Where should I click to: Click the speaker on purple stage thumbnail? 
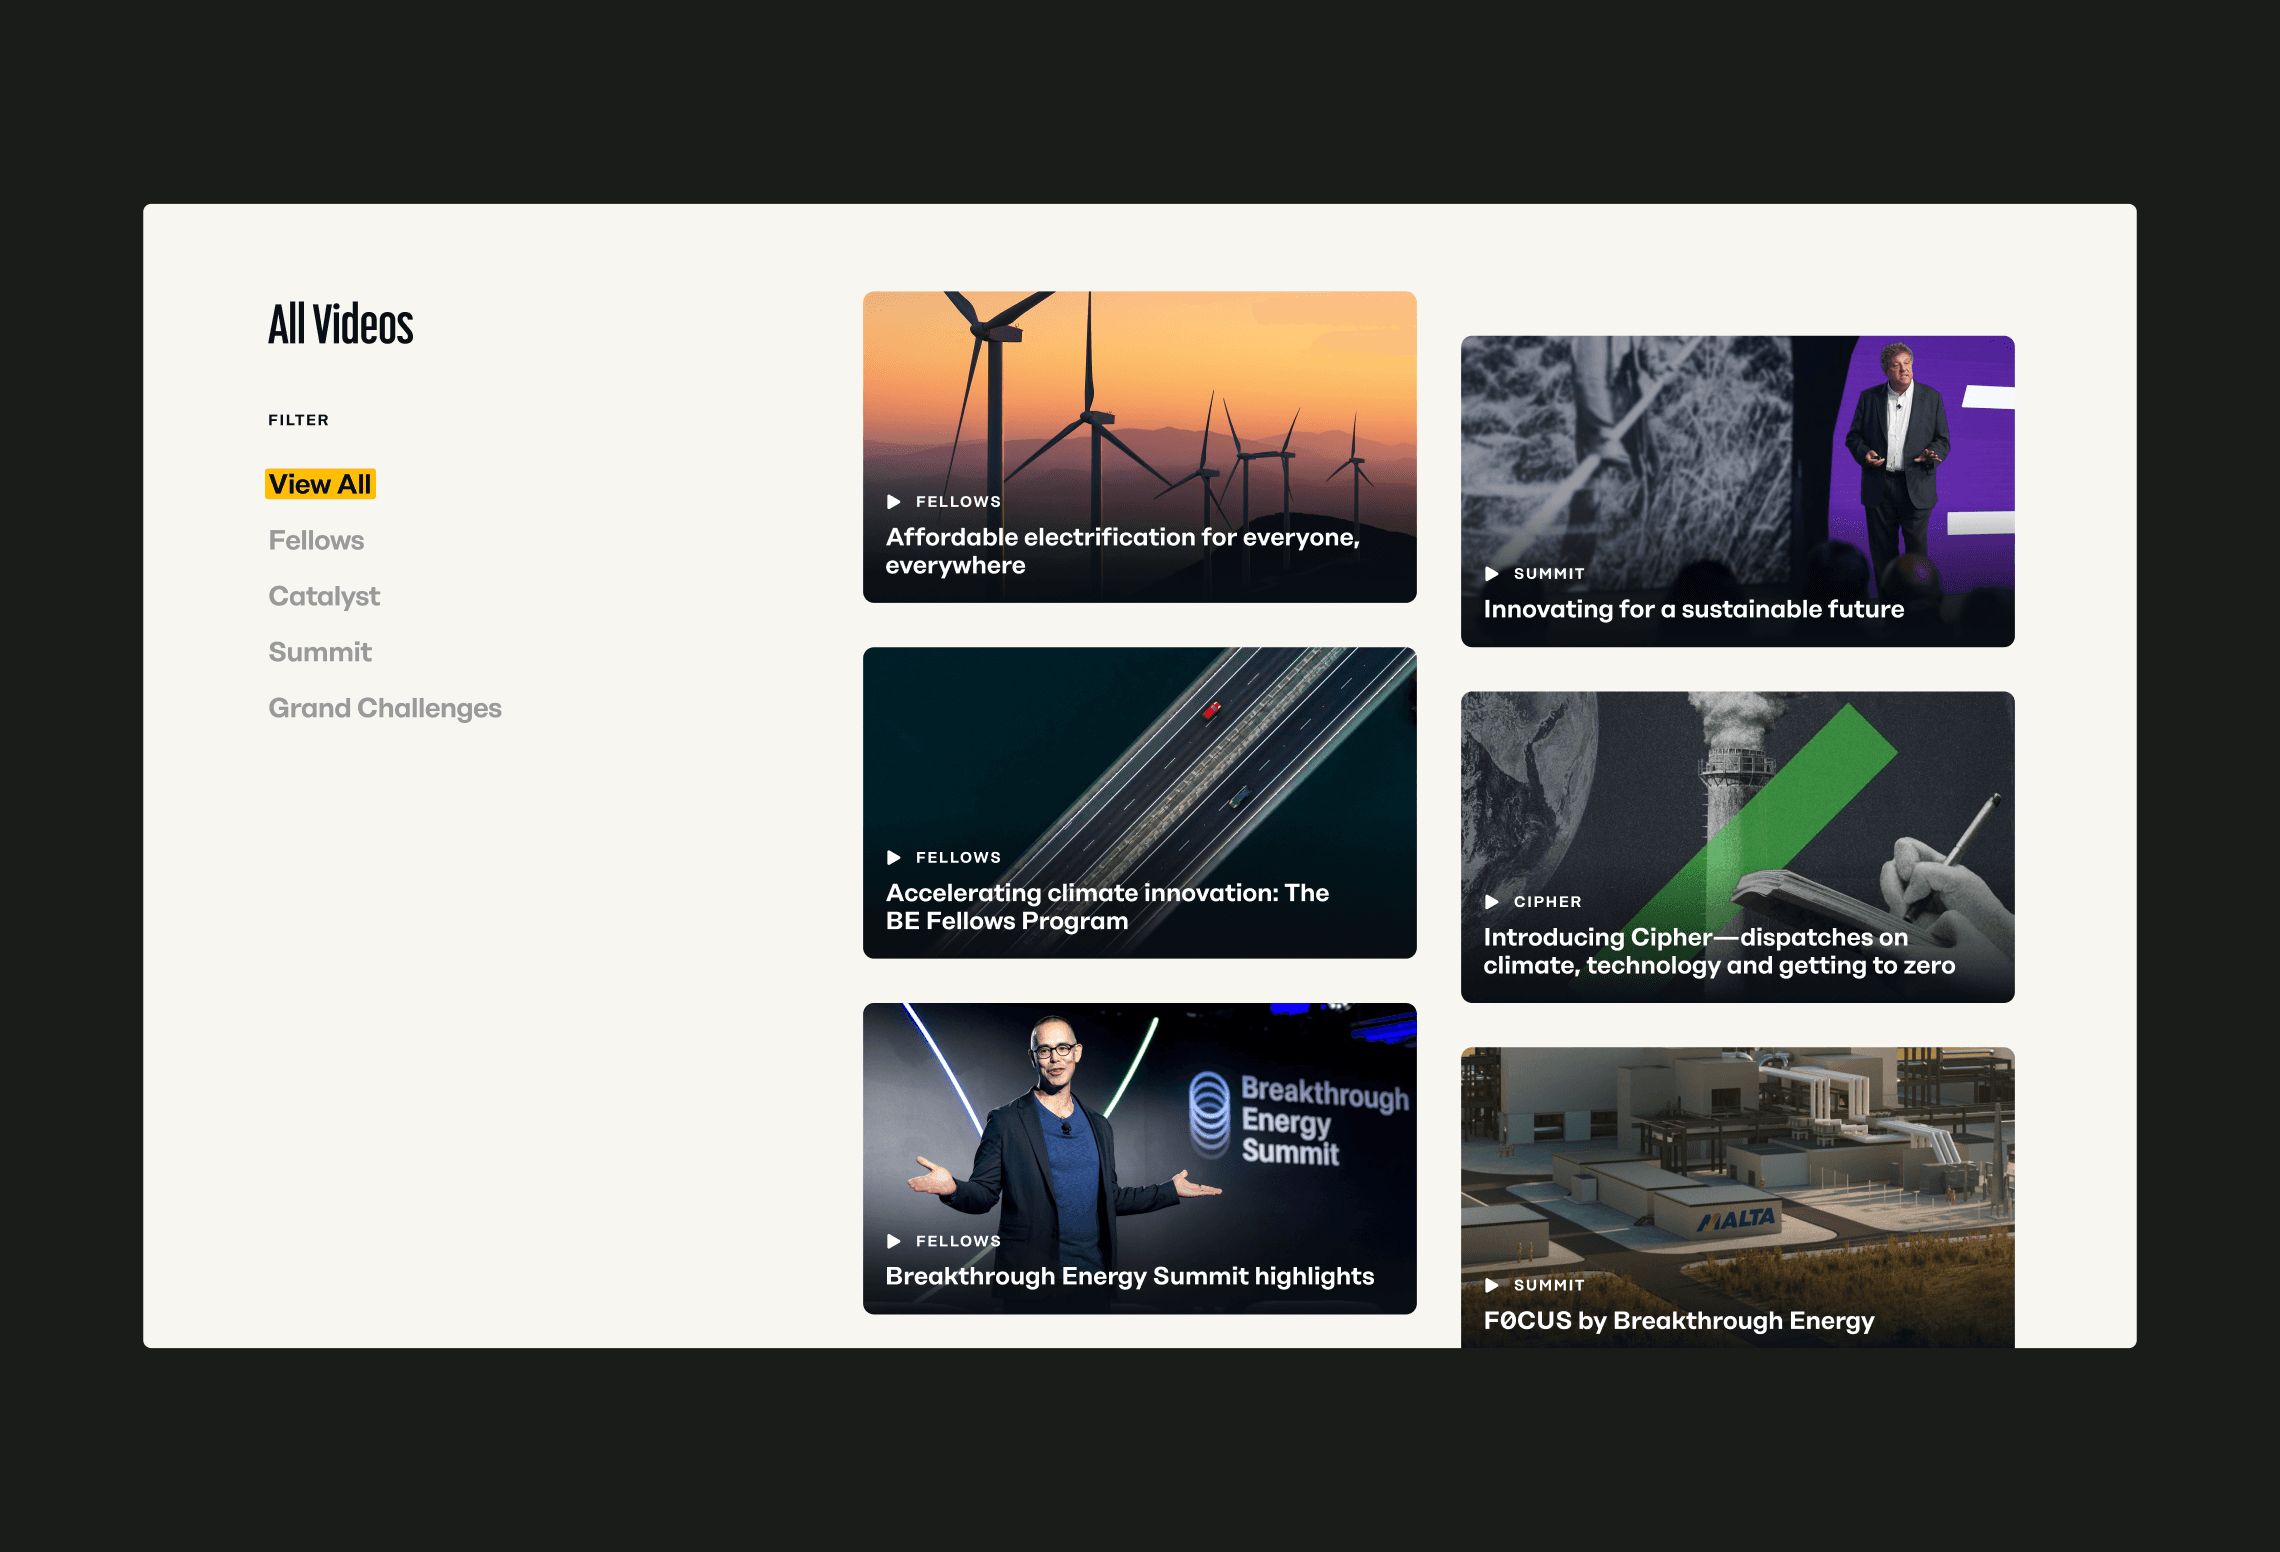[1737, 450]
